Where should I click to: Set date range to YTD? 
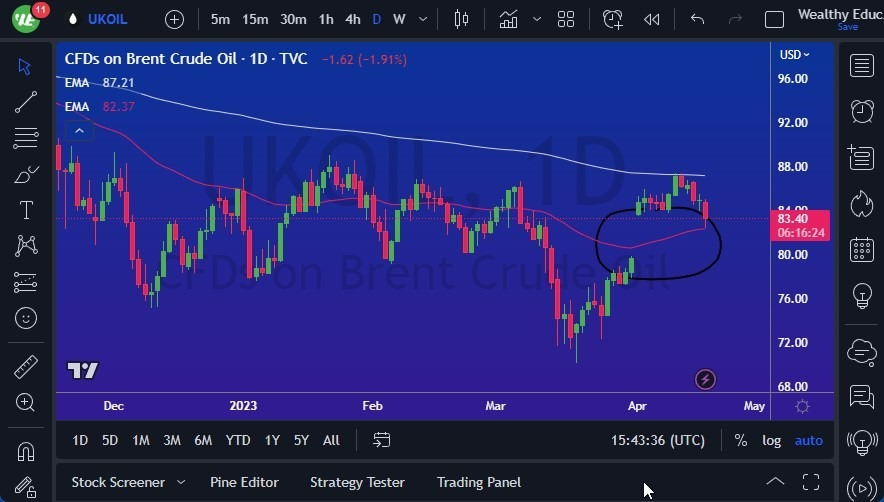point(238,441)
